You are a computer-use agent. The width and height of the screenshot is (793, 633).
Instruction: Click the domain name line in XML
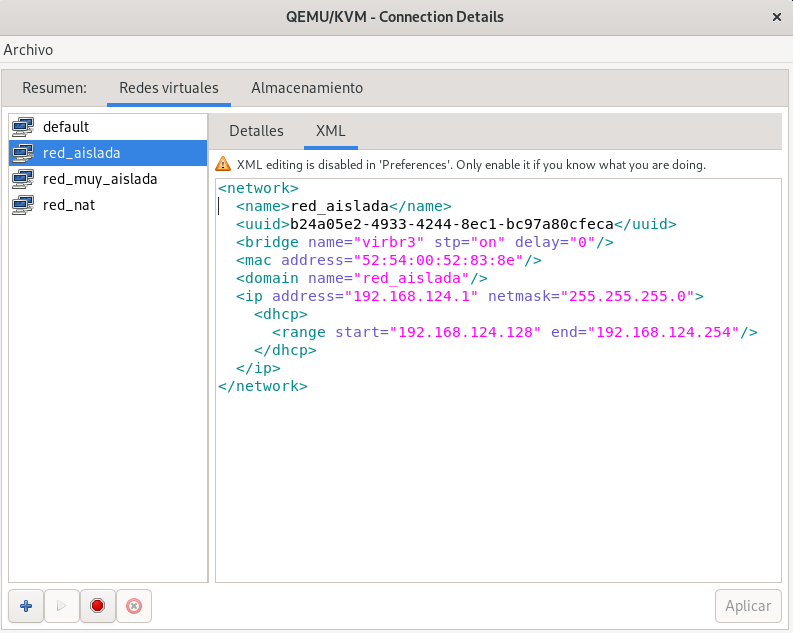click(x=362, y=278)
